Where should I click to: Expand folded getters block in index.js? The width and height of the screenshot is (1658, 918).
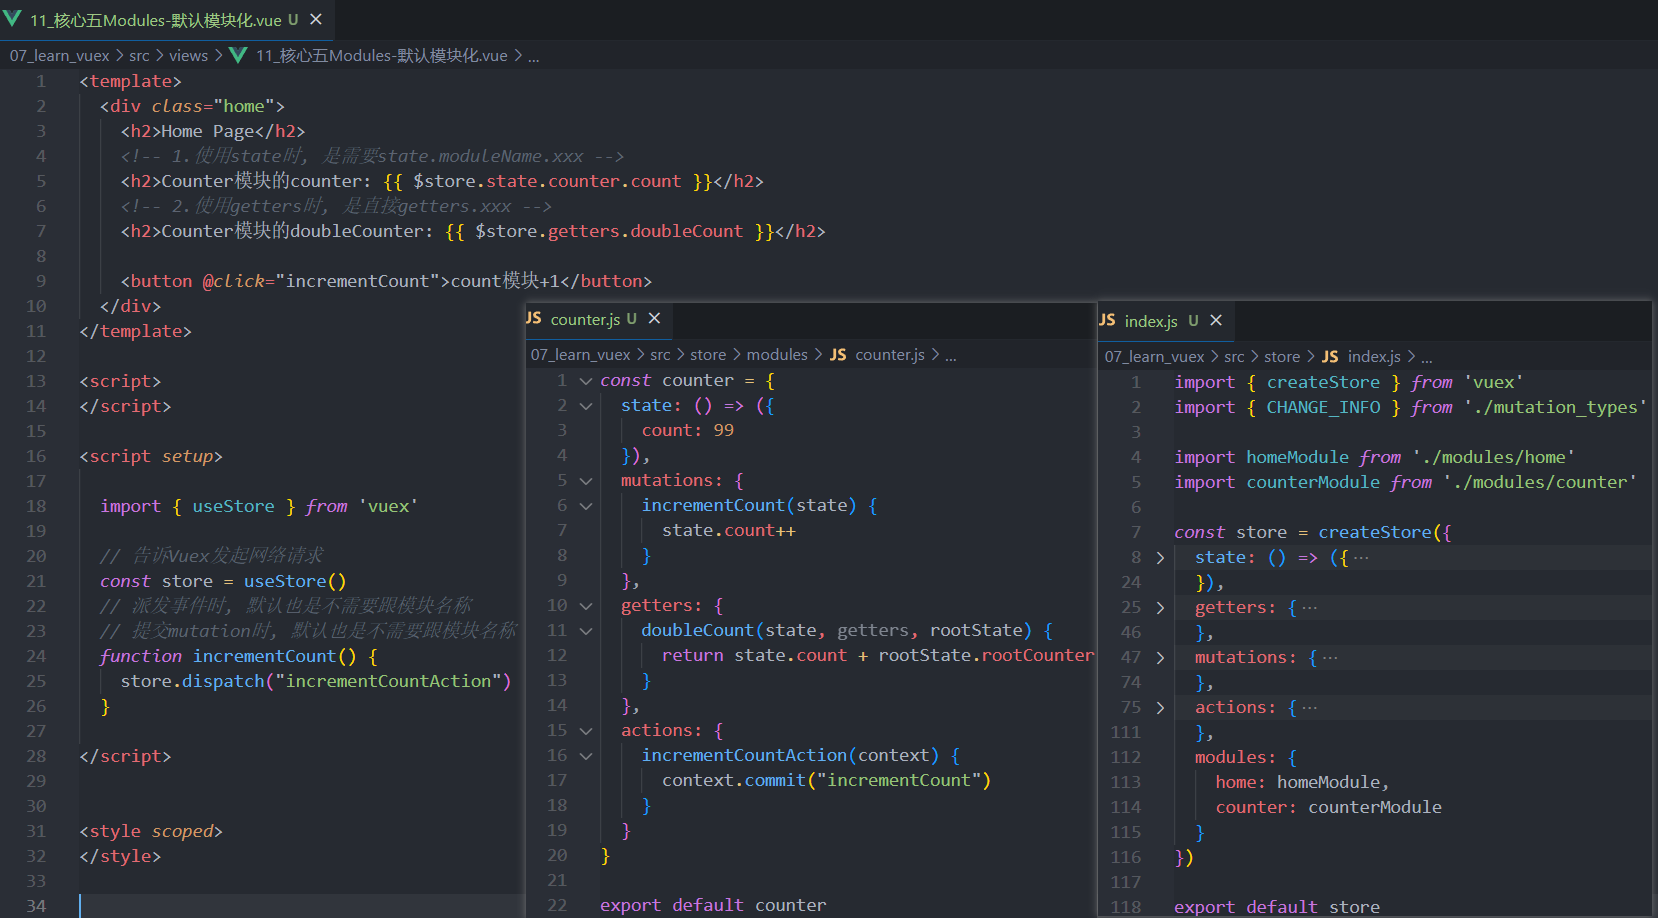1160,608
